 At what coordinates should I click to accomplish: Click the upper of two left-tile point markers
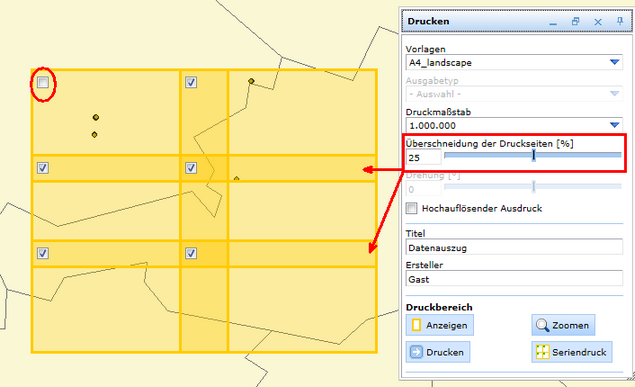click(96, 117)
